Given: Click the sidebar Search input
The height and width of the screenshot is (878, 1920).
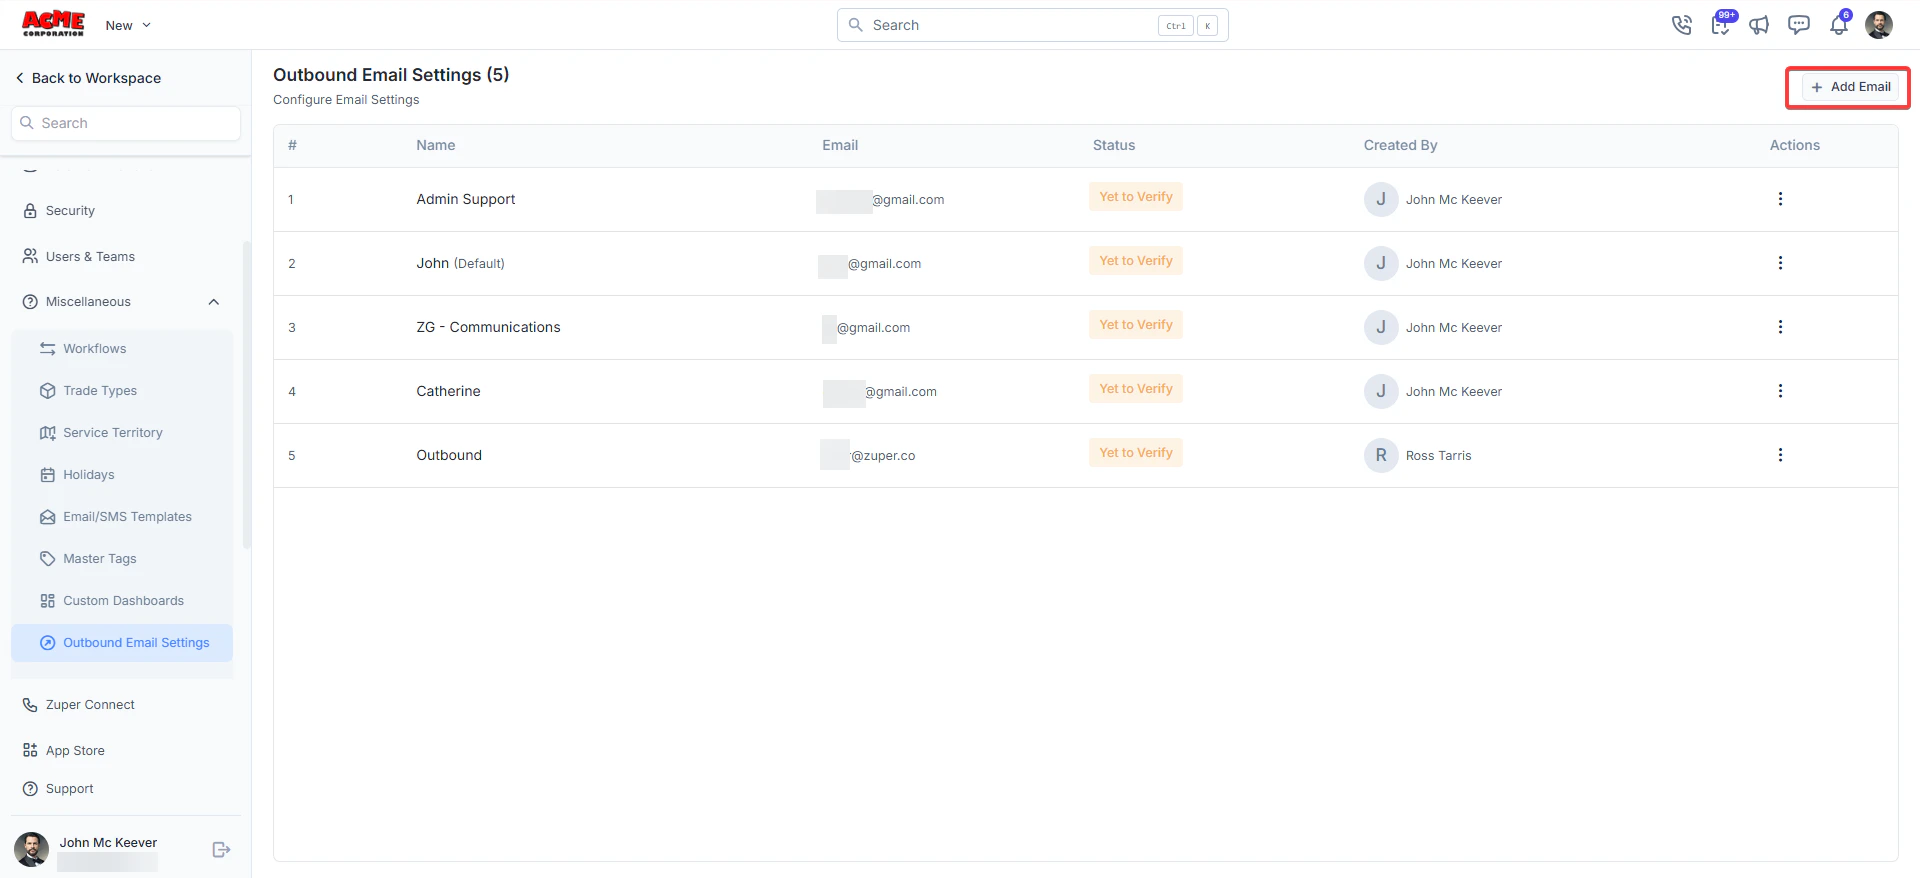Looking at the screenshot, I should [126, 123].
